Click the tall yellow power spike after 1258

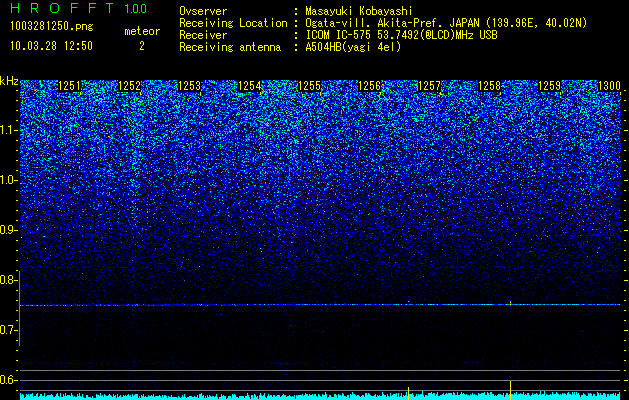click(510, 390)
